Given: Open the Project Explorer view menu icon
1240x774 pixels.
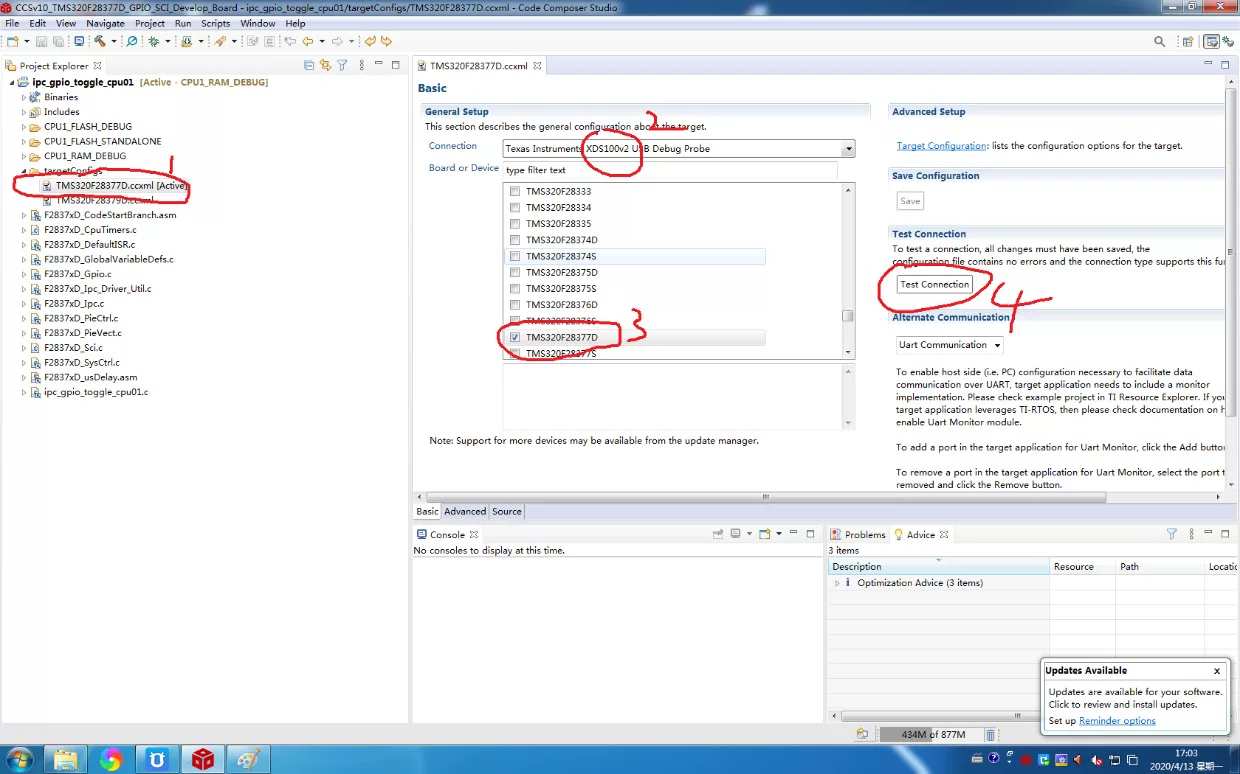Looking at the screenshot, I should (x=362, y=65).
